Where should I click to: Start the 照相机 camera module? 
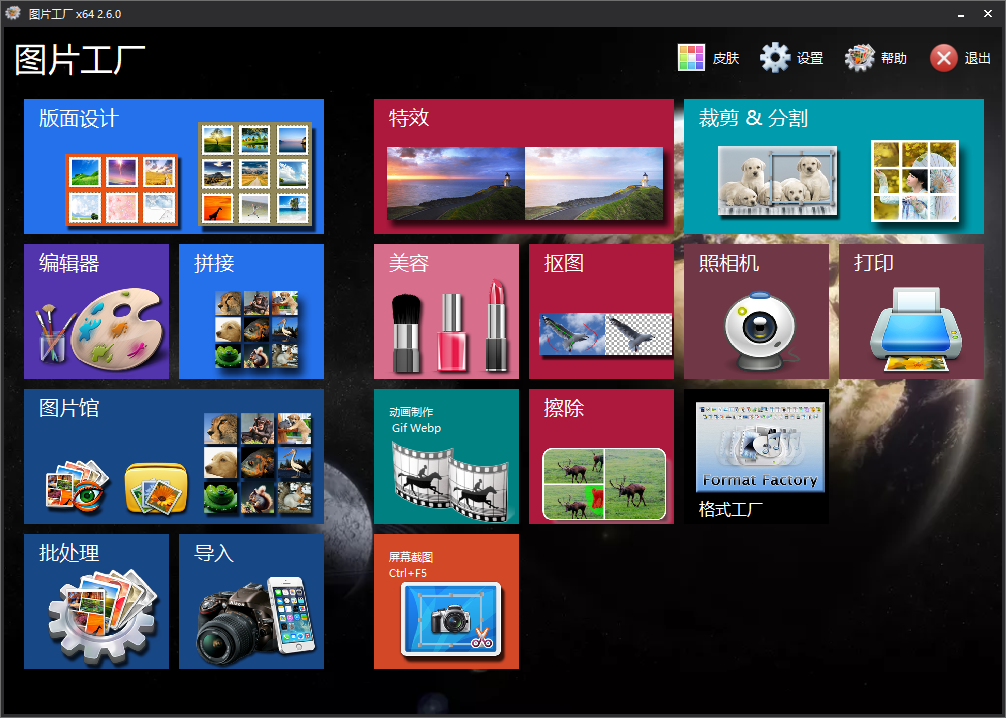tap(756, 311)
